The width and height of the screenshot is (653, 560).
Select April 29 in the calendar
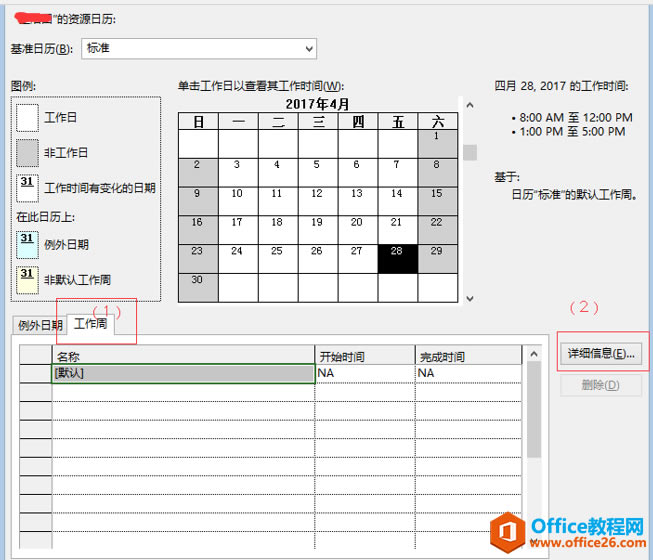coord(438,259)
